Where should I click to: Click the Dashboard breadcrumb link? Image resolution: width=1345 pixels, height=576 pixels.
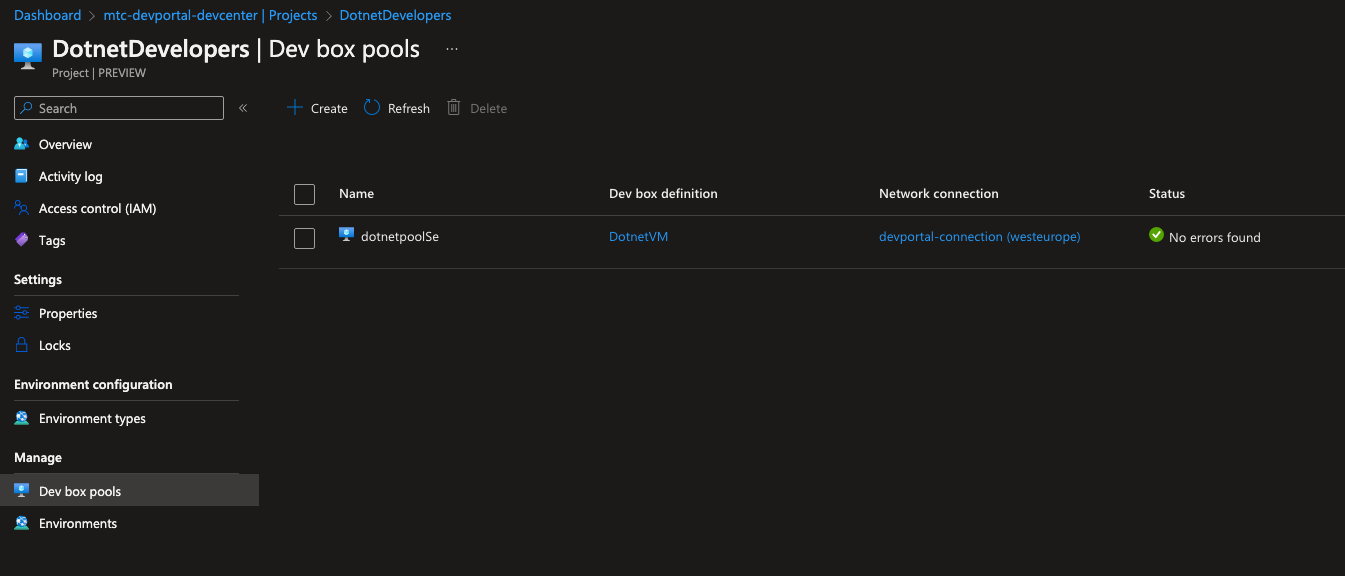tap(47, 15)
